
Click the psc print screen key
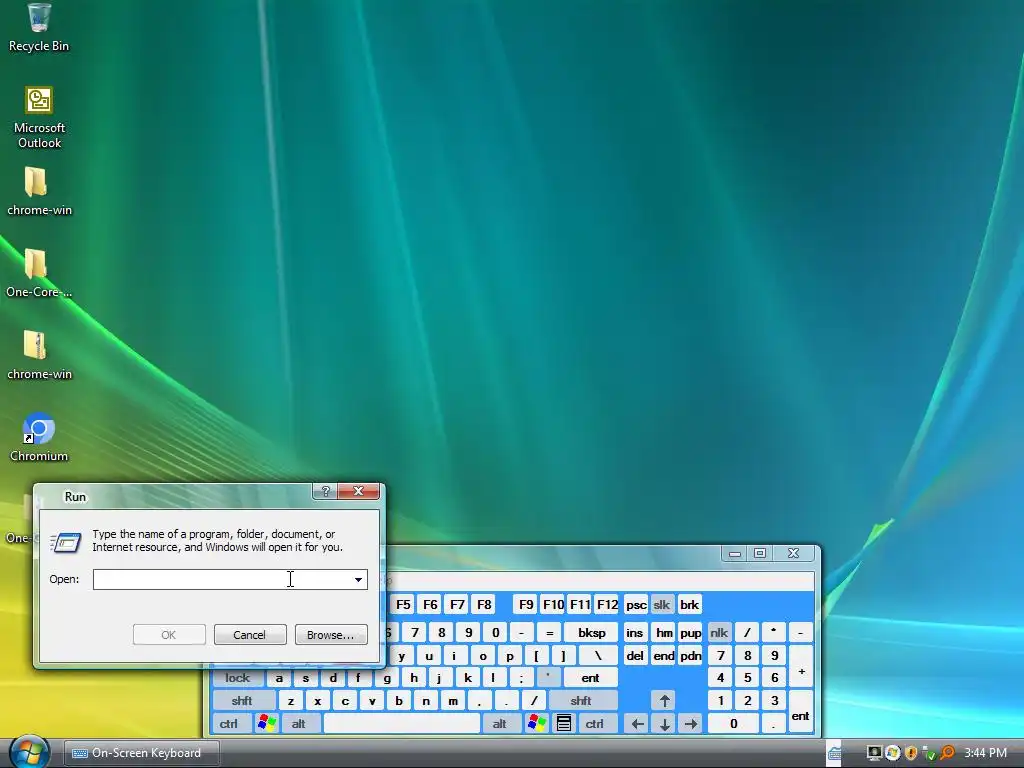[x=636, y=605]
